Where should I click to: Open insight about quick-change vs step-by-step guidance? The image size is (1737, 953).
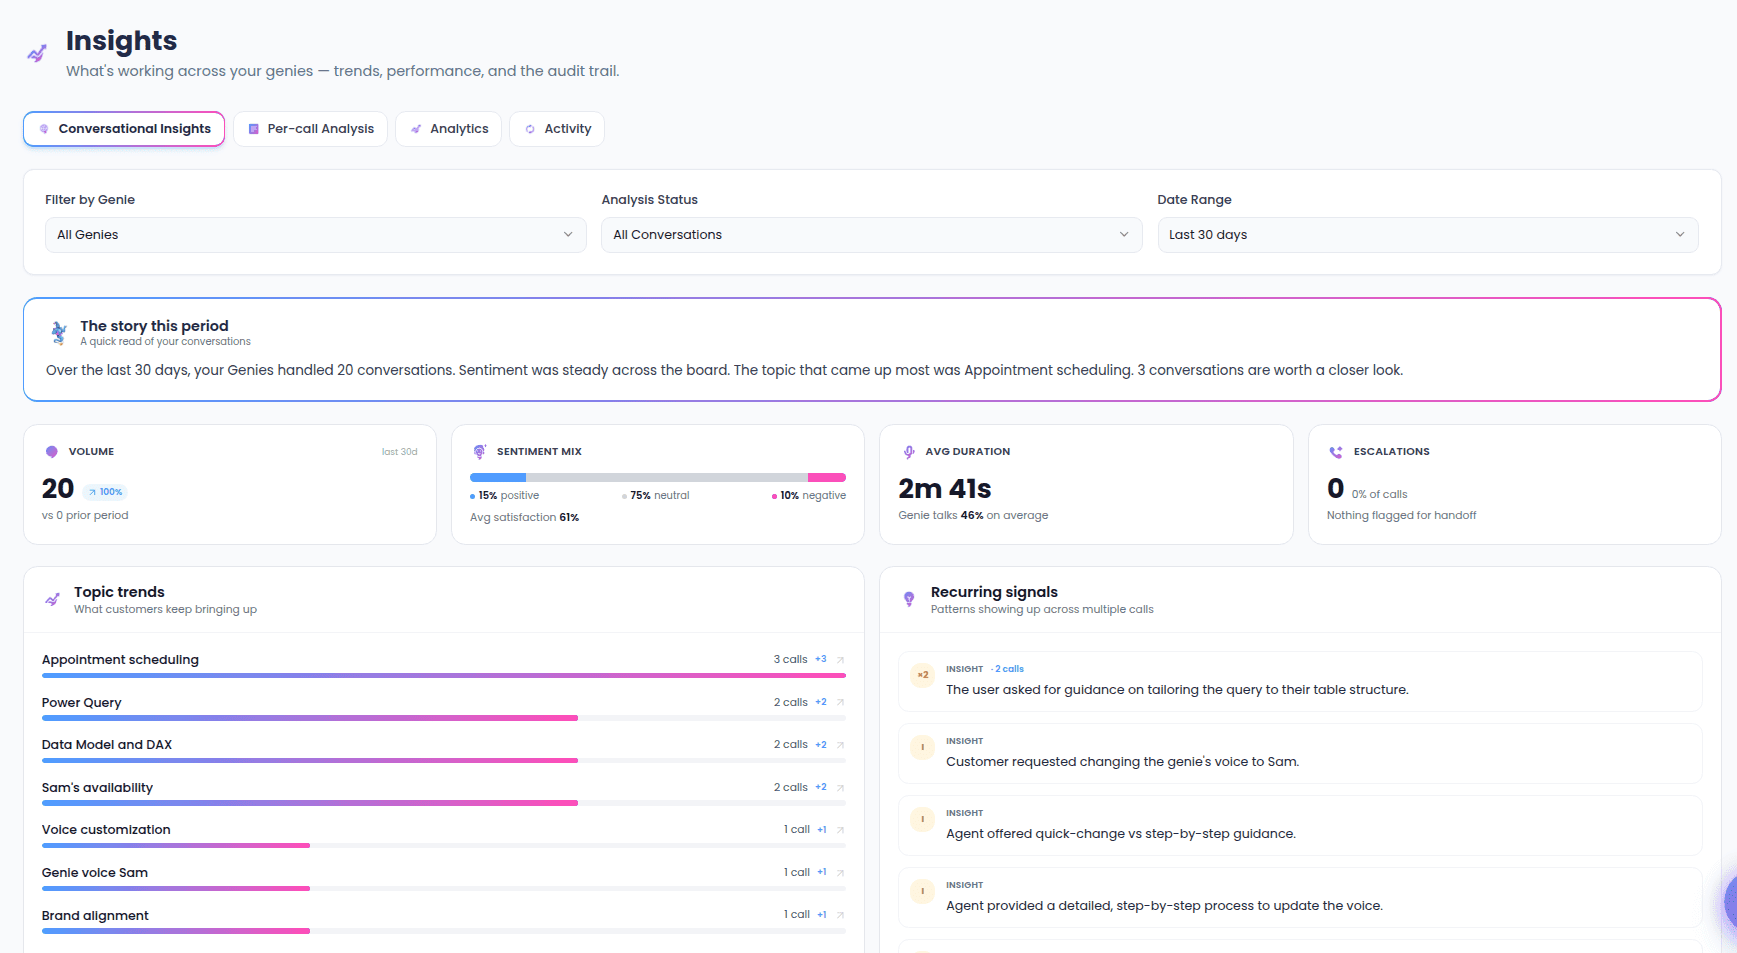tap(1300, 826)
